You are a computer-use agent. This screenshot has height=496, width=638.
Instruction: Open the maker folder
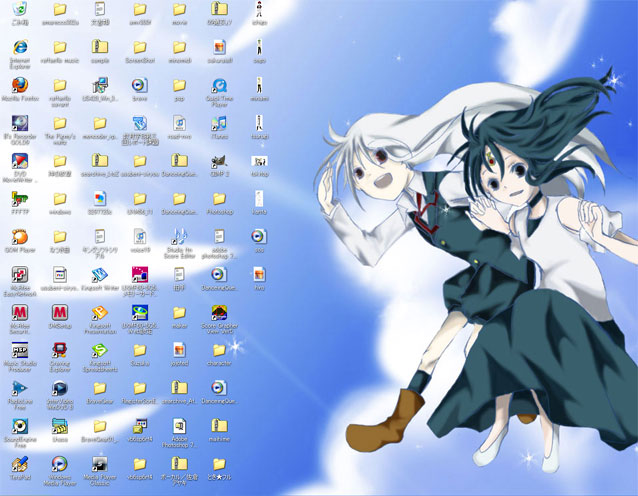[179, 312]
